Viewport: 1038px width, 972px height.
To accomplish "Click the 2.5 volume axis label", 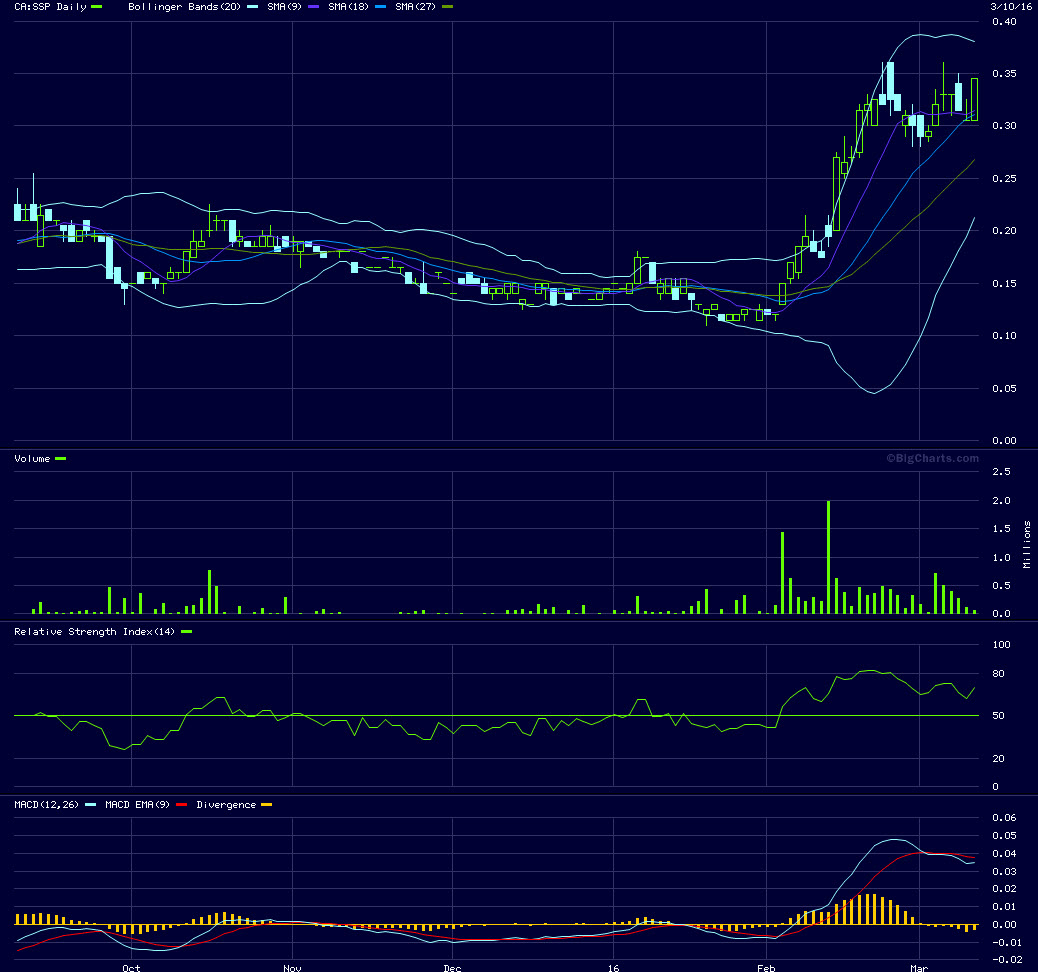I will 1002,471.
